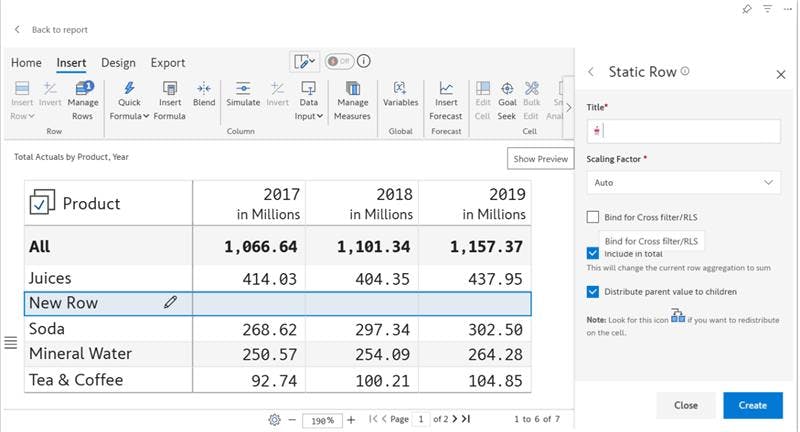Go back in Static Row panel
800x432 pixels.
590,72
